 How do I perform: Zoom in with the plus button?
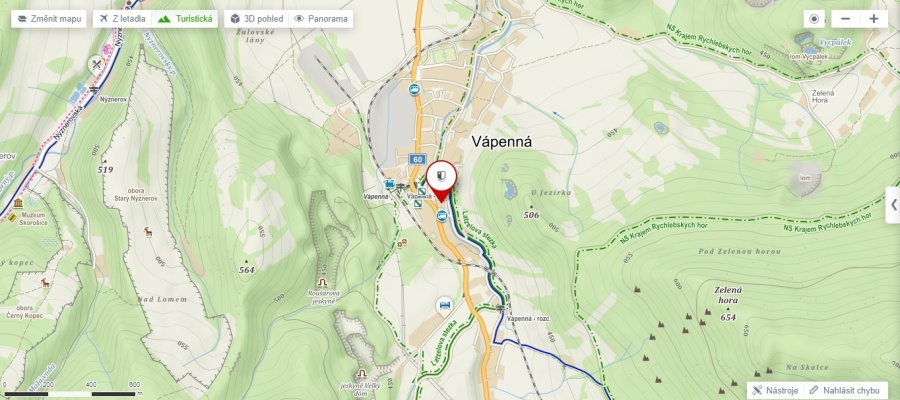874,19
